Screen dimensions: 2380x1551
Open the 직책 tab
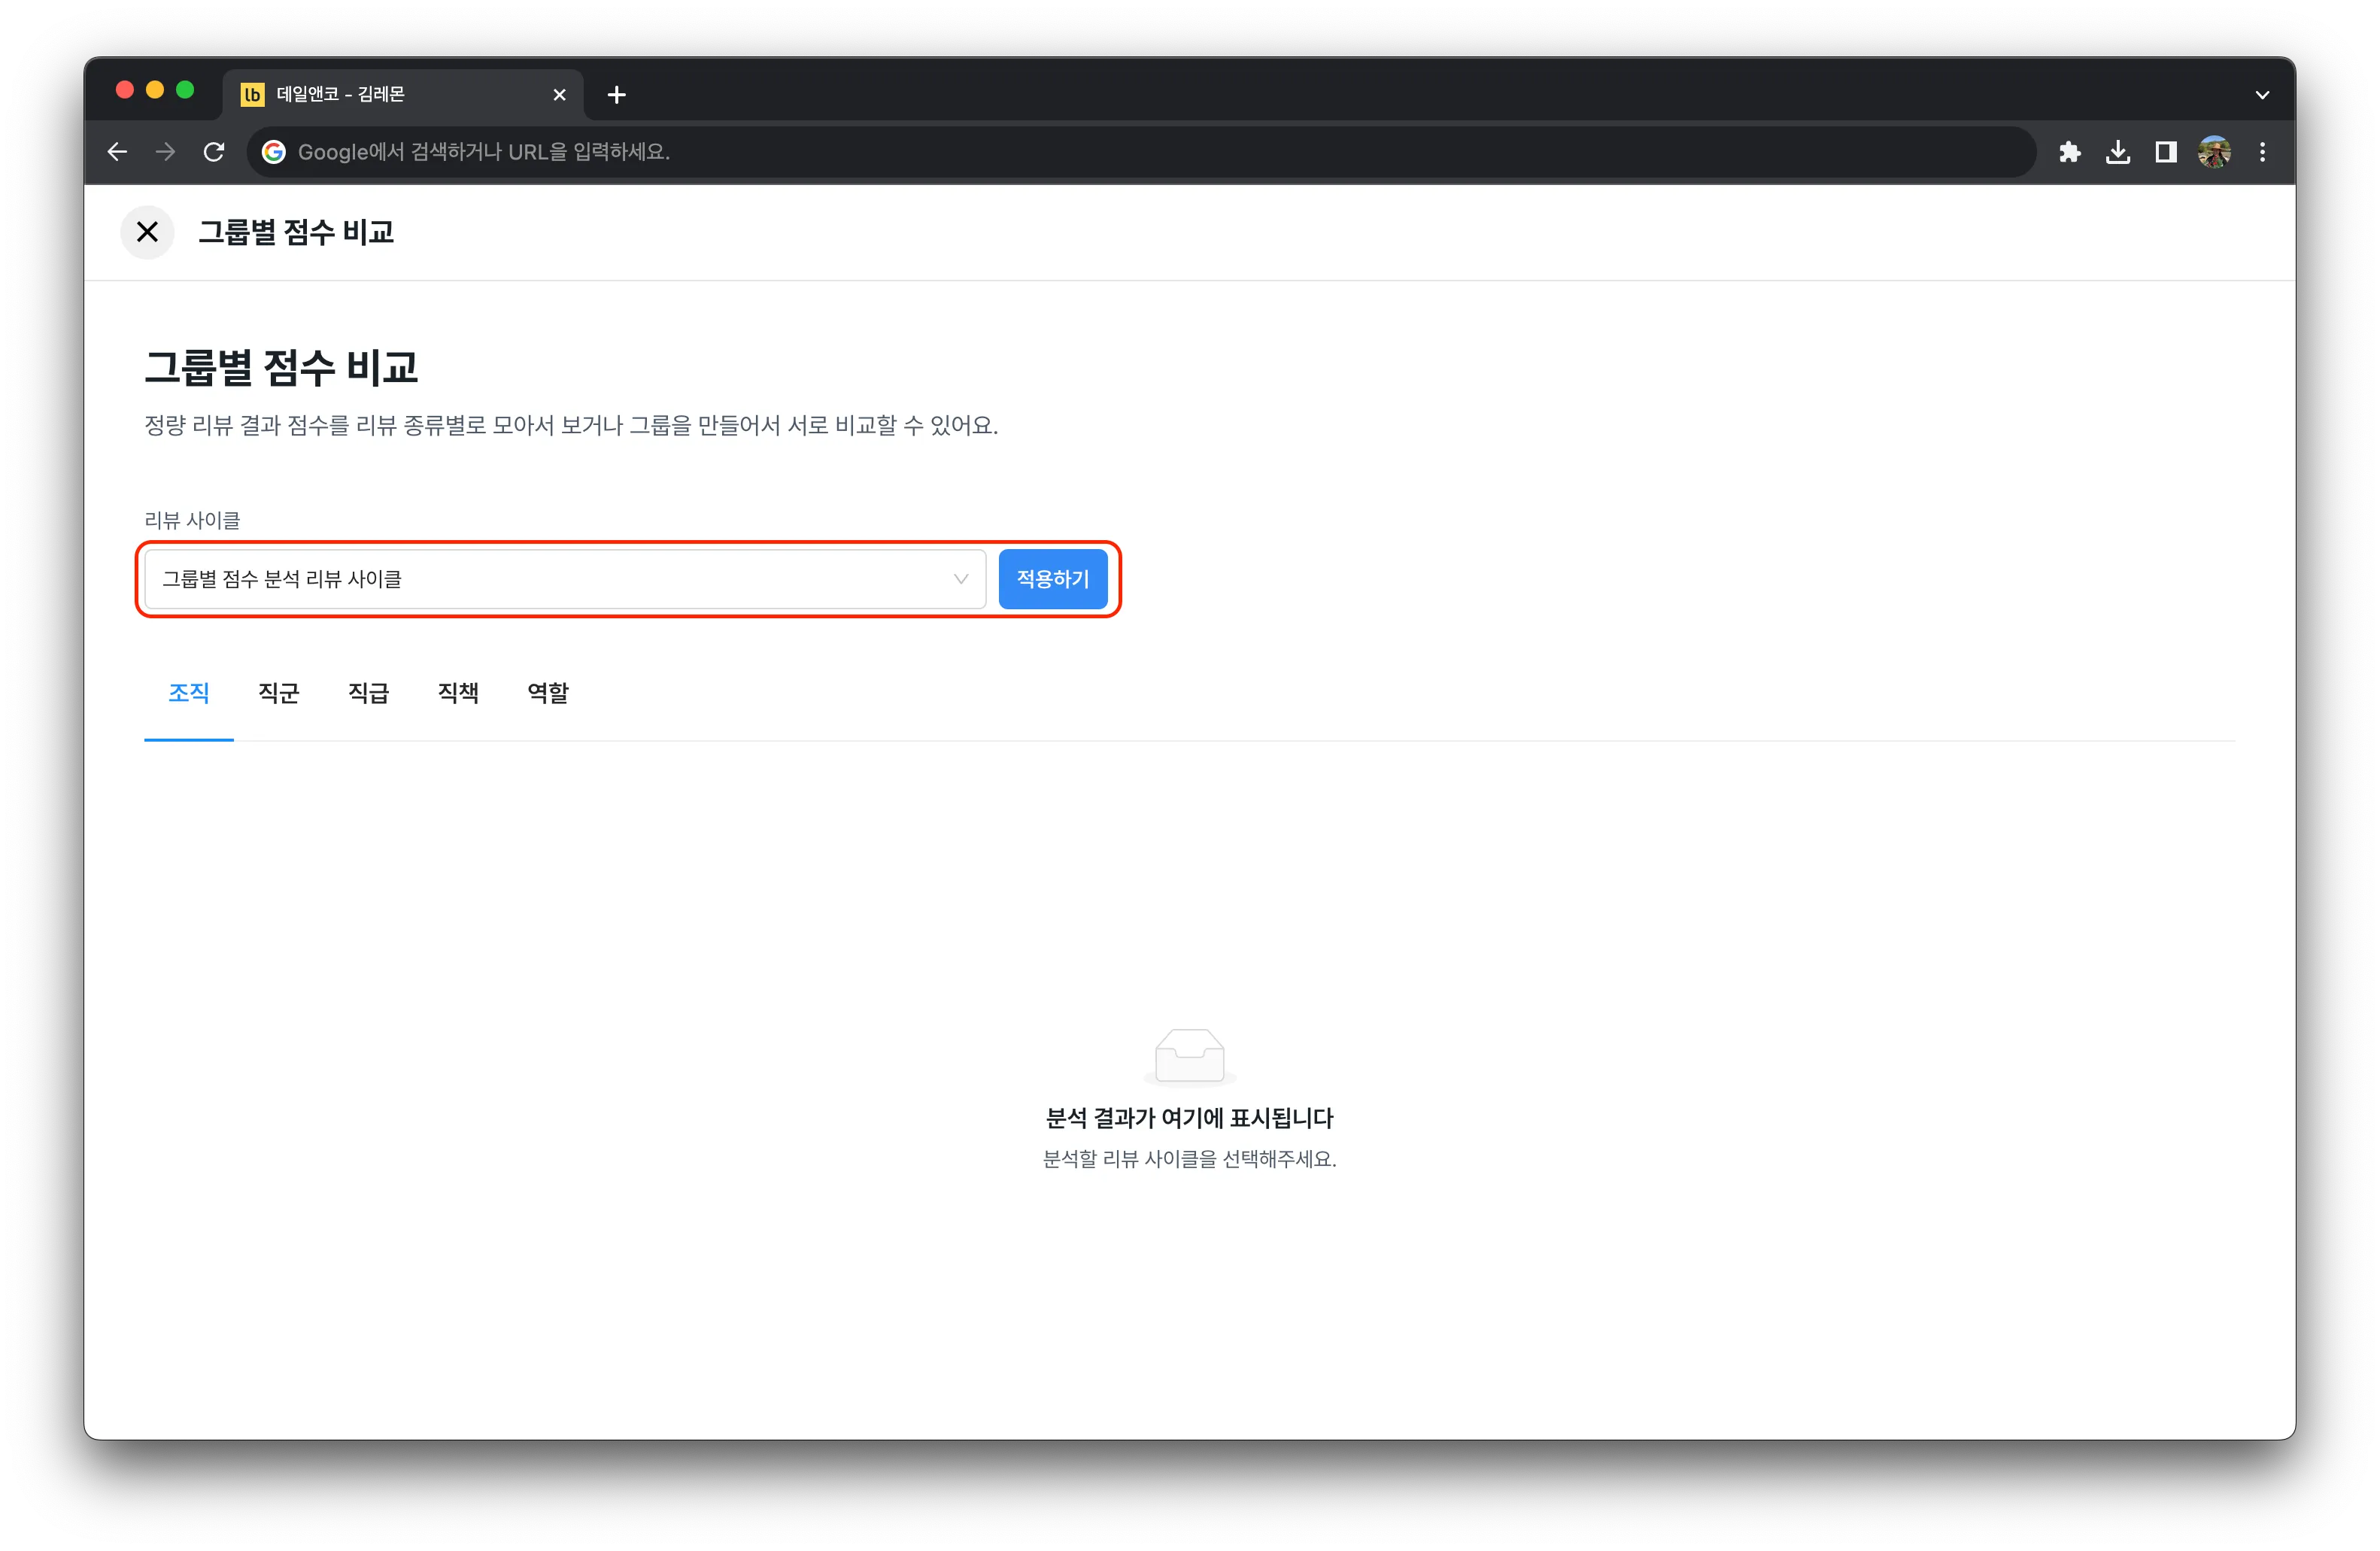[458, 693]
